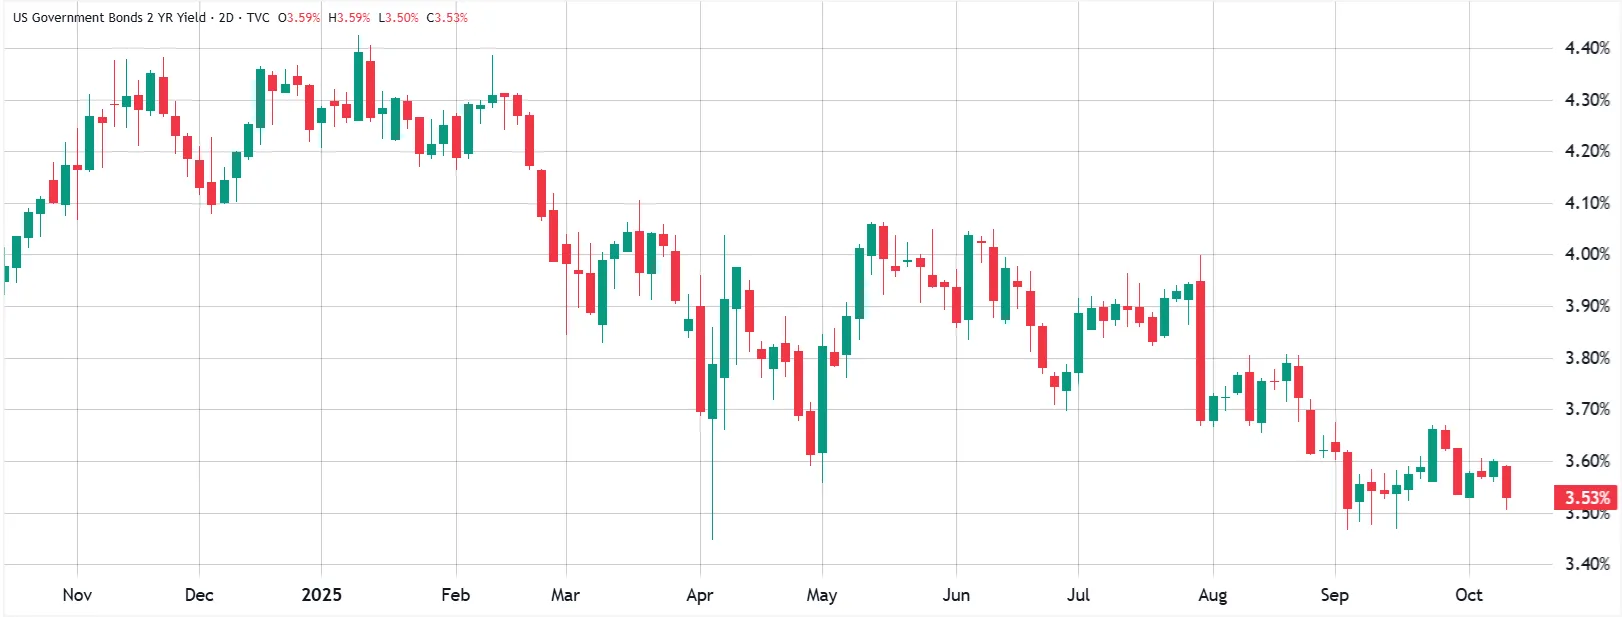This screenshot has width=1622, height=617.
Task: Click the Nov label on time axis
Action: [77, 595]
